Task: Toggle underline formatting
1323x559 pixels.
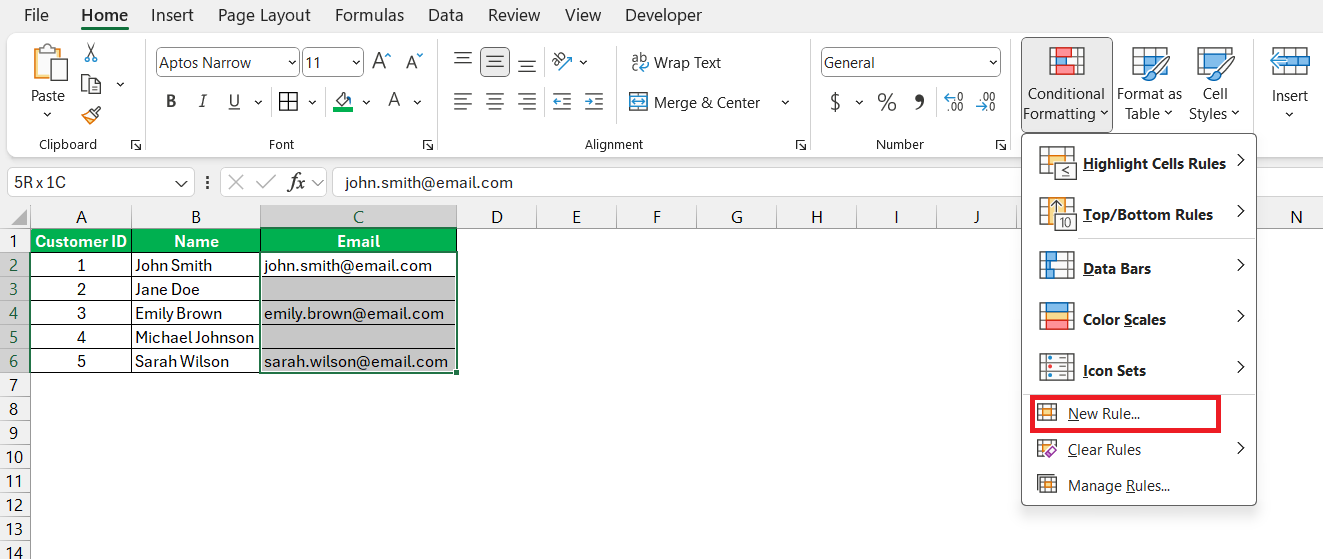Action: pyautogui.click(x=234, y=102)
